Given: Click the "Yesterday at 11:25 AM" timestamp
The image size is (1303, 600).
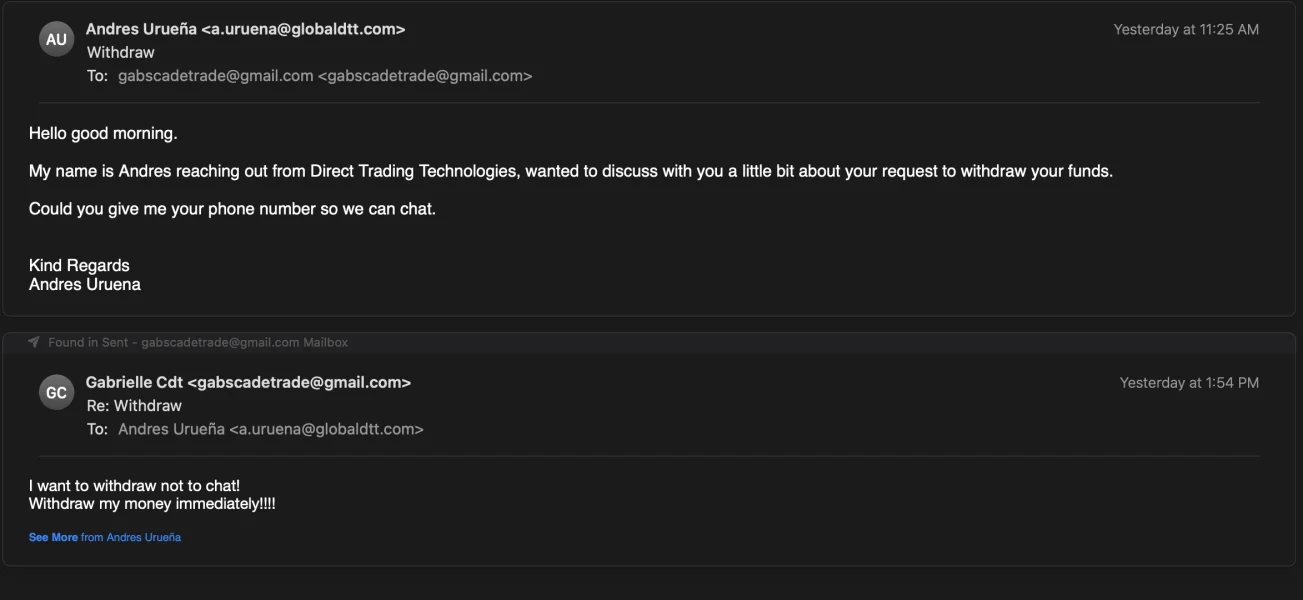Looking at the screenshot, I should (x=1186, y=30).
